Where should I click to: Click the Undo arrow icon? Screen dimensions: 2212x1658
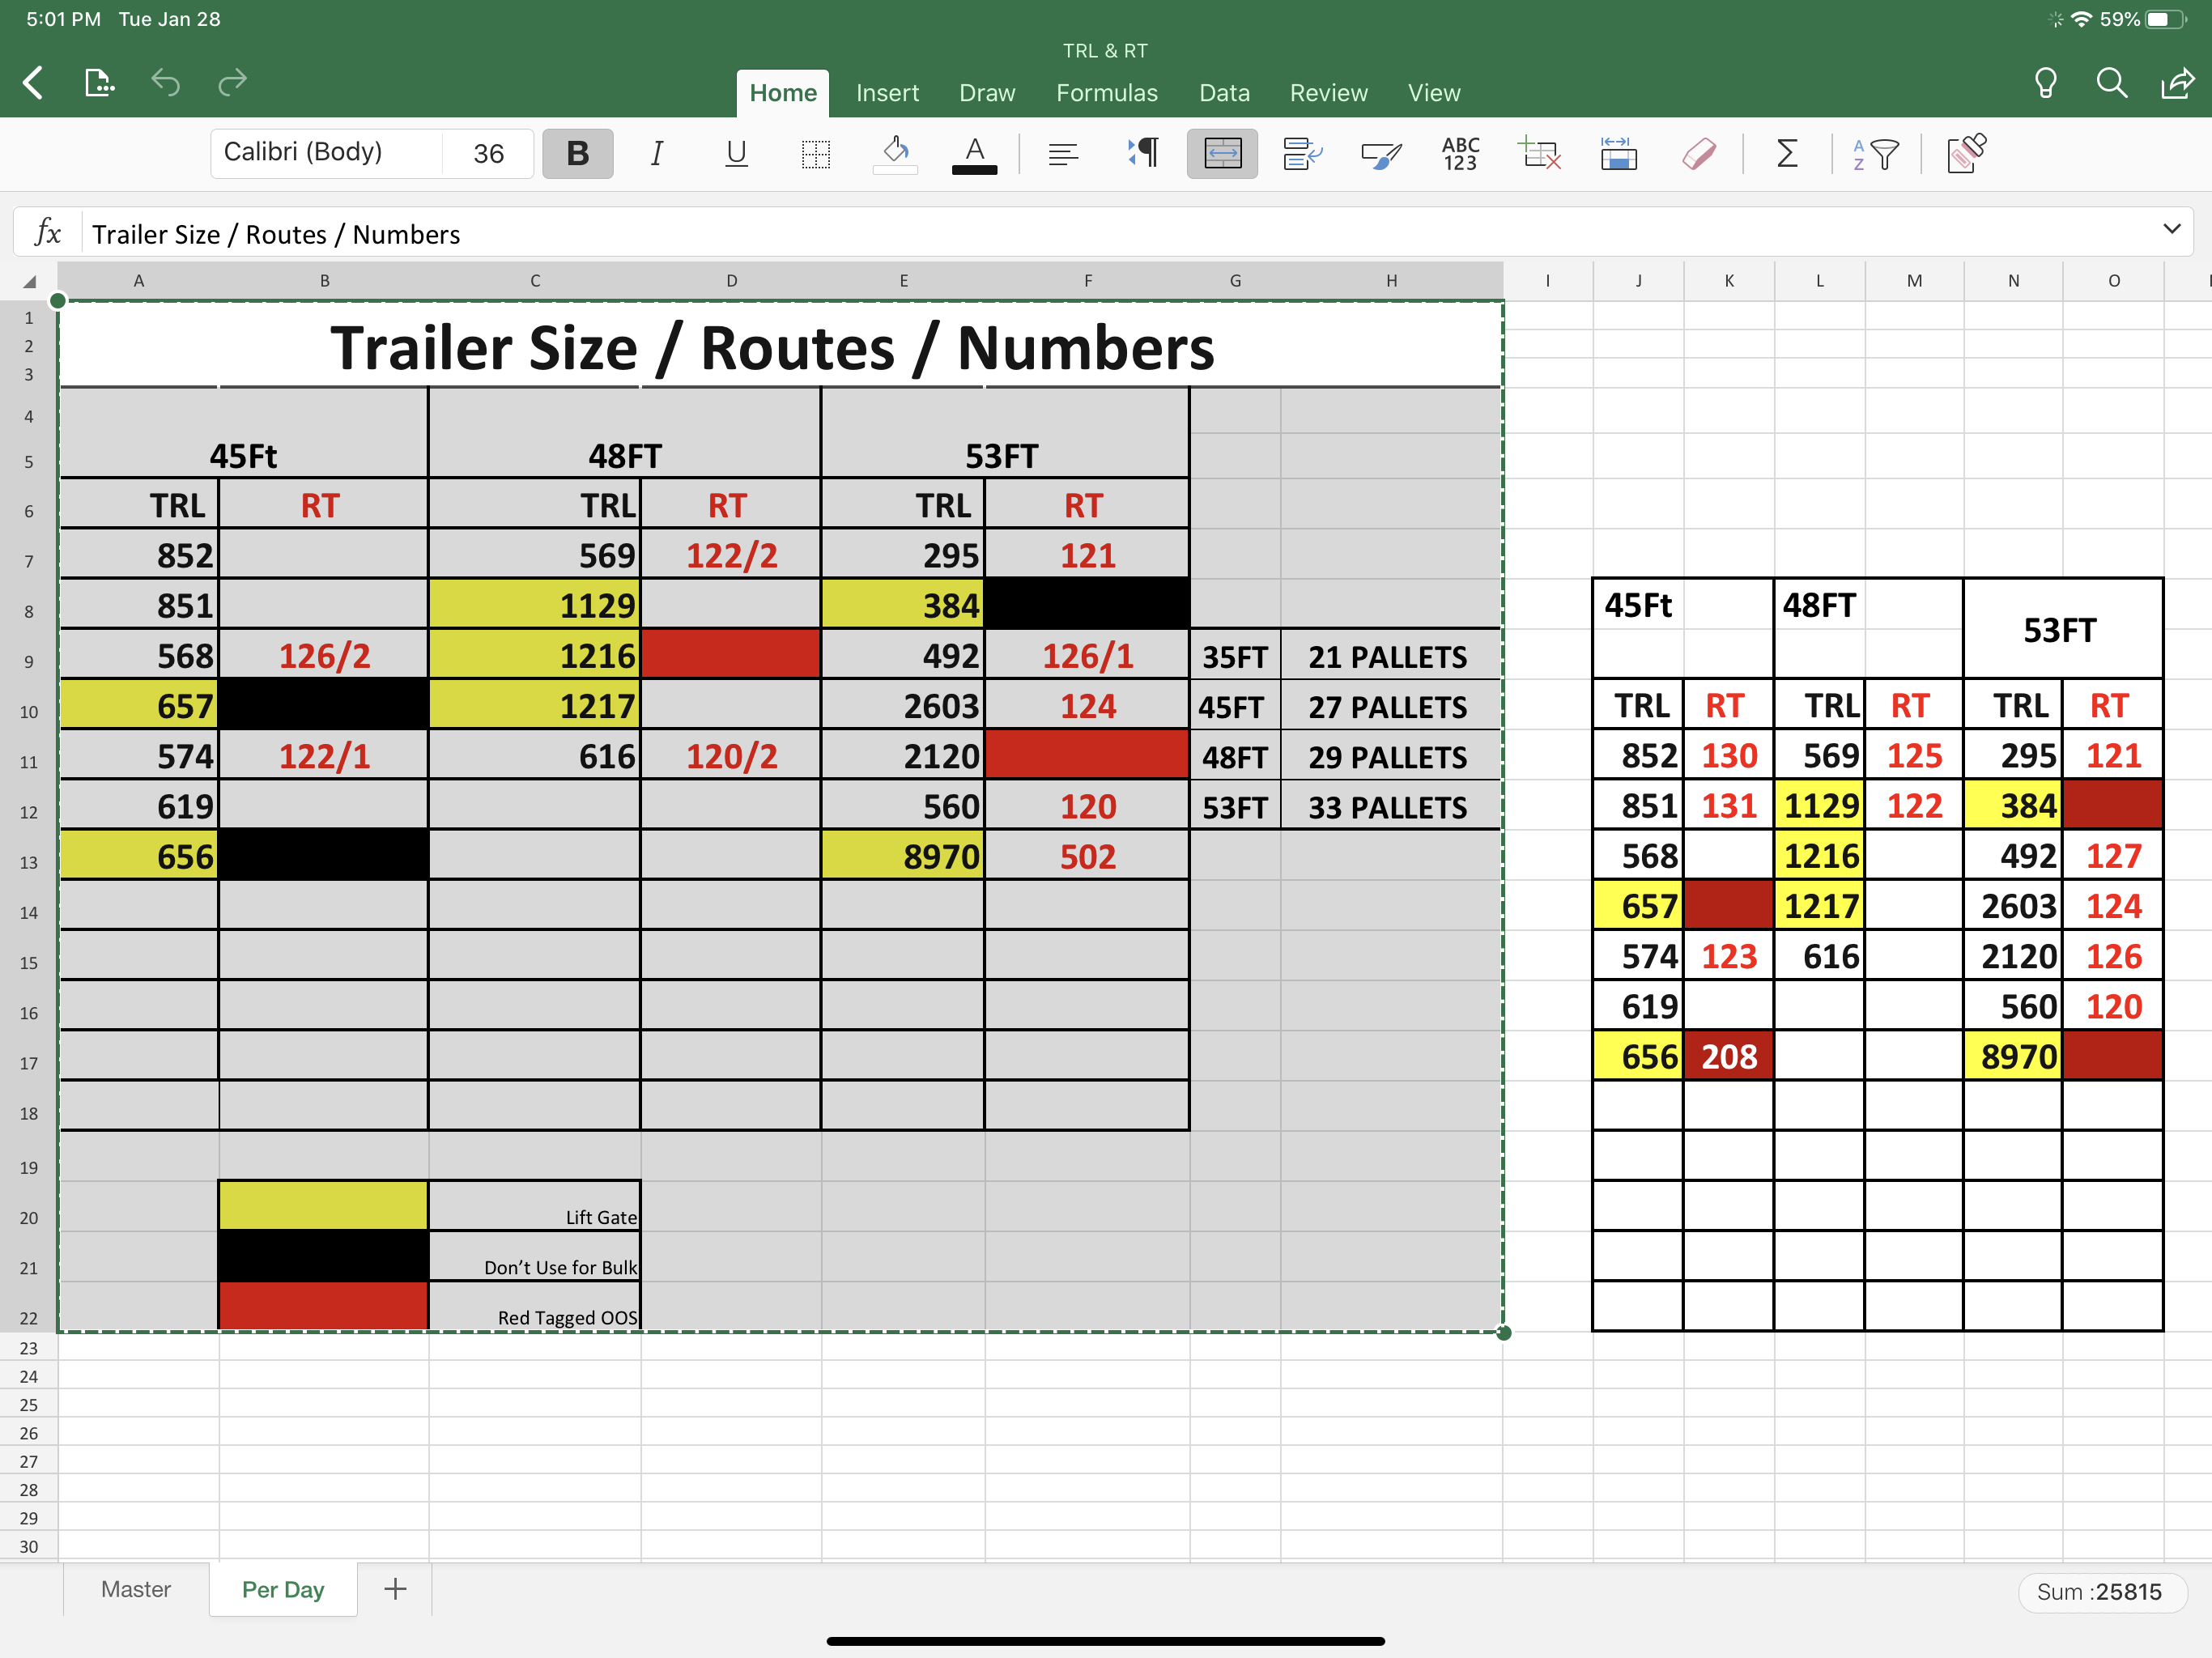(165, 82)
